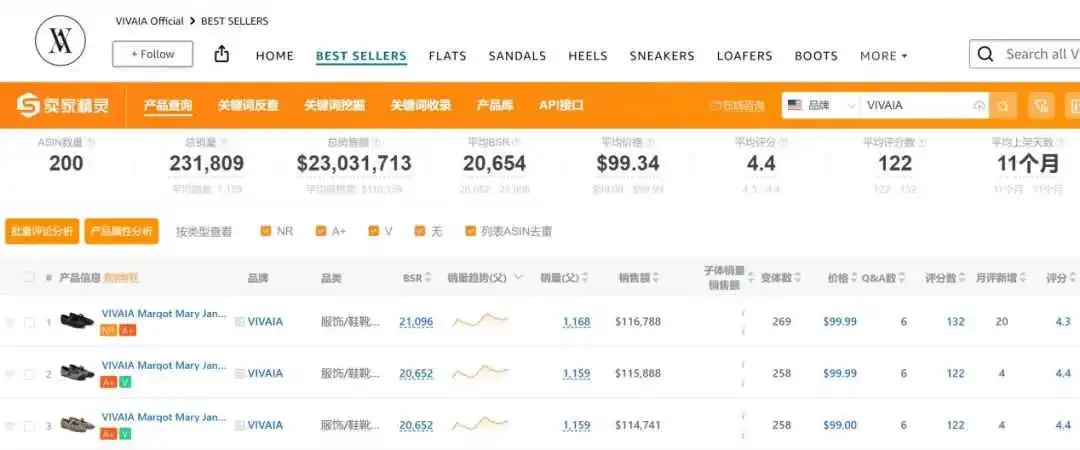Click the red A+ badge in row 3
This screenshot has width=1080, height=450.
[x=108, y=434]
